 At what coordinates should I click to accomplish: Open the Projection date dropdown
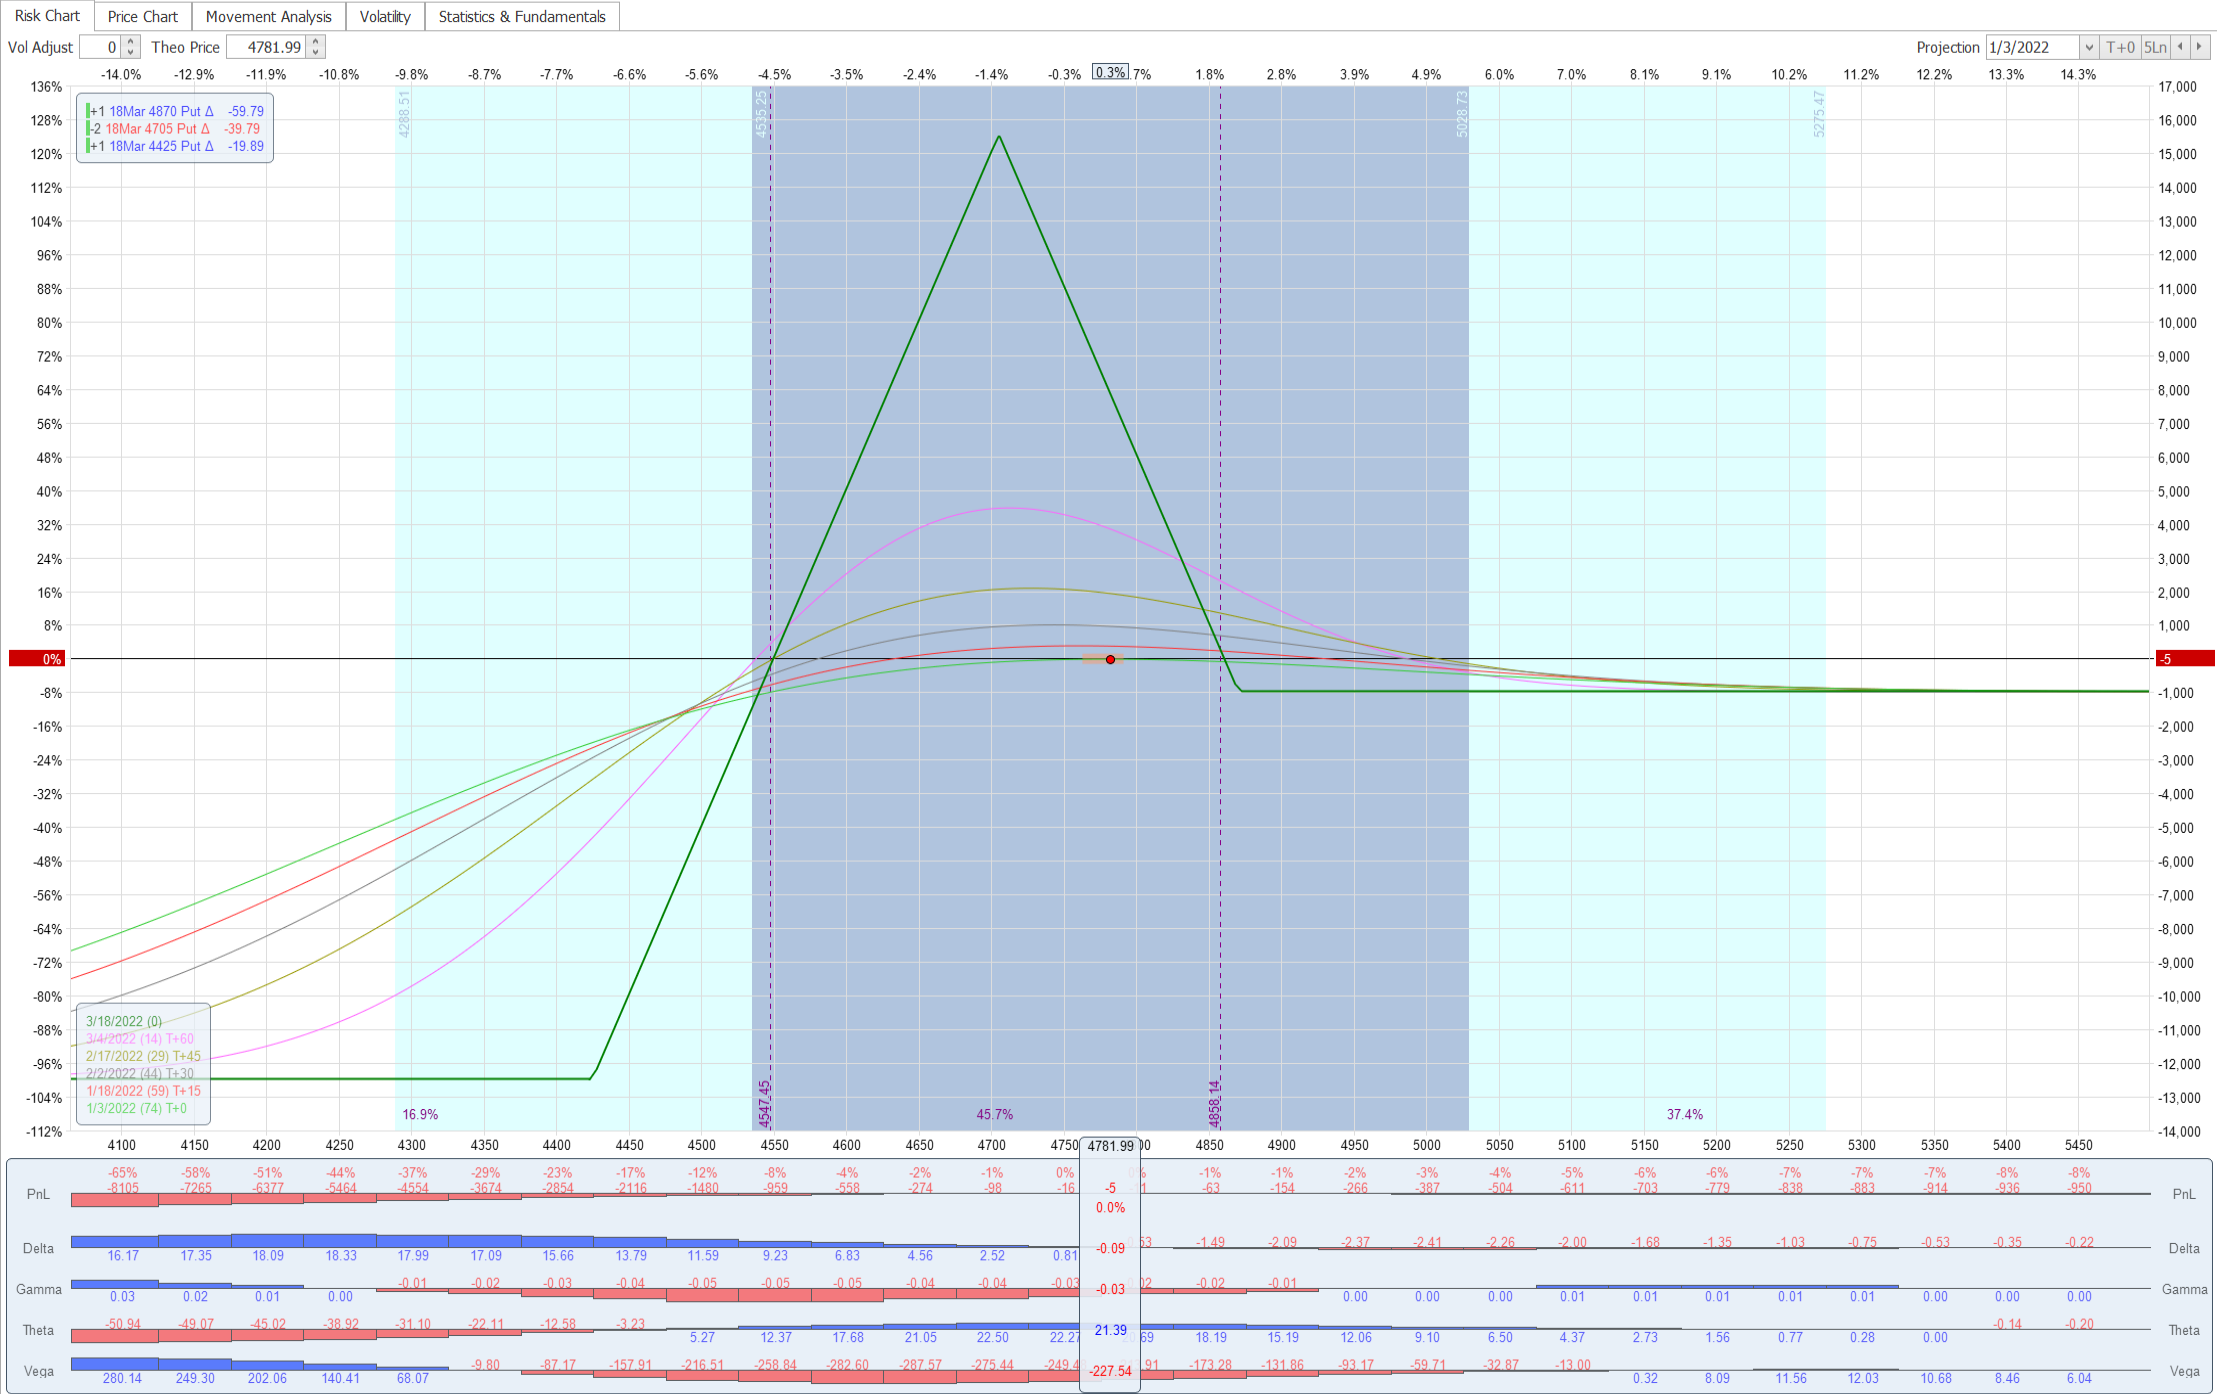point(2088,47)
